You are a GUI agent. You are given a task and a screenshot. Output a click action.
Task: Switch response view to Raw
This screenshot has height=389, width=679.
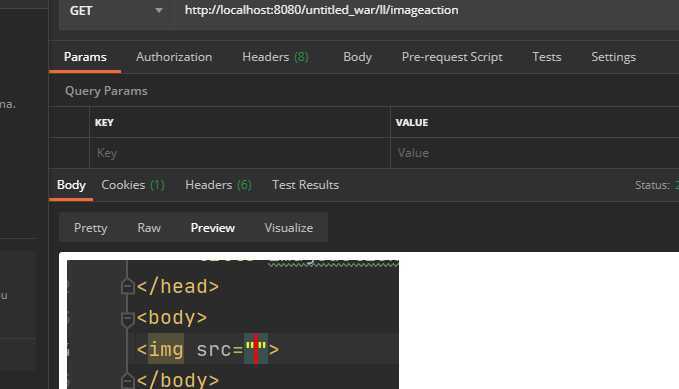149,227
